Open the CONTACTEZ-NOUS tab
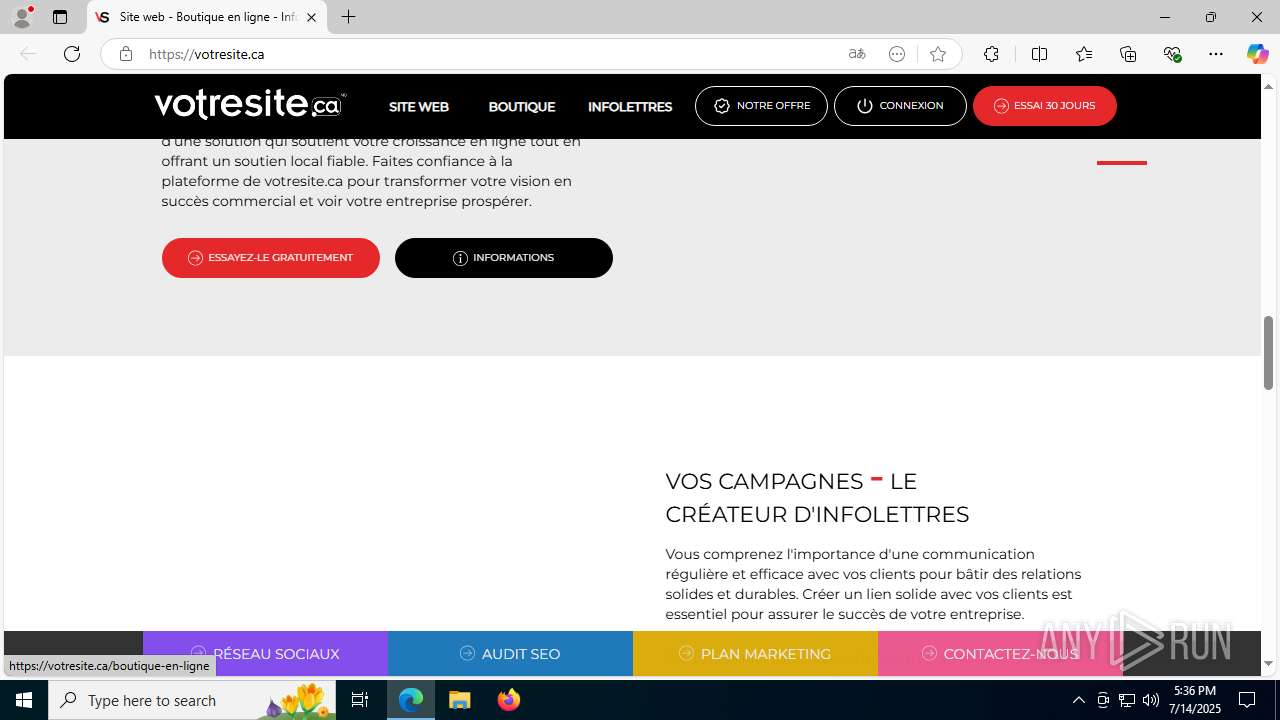The height and width of the screenshot is (720, 1280). 1000,654
